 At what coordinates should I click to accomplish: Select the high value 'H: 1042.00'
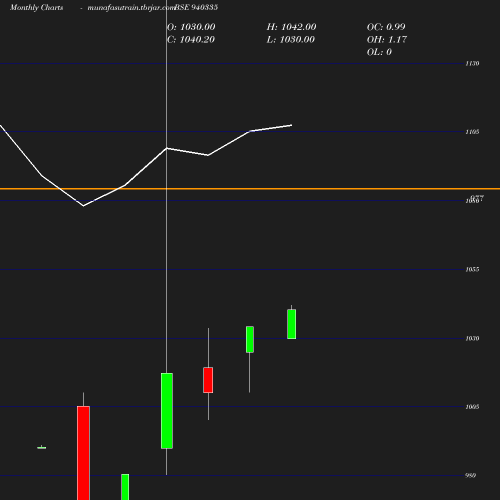(x=291, y=27)
